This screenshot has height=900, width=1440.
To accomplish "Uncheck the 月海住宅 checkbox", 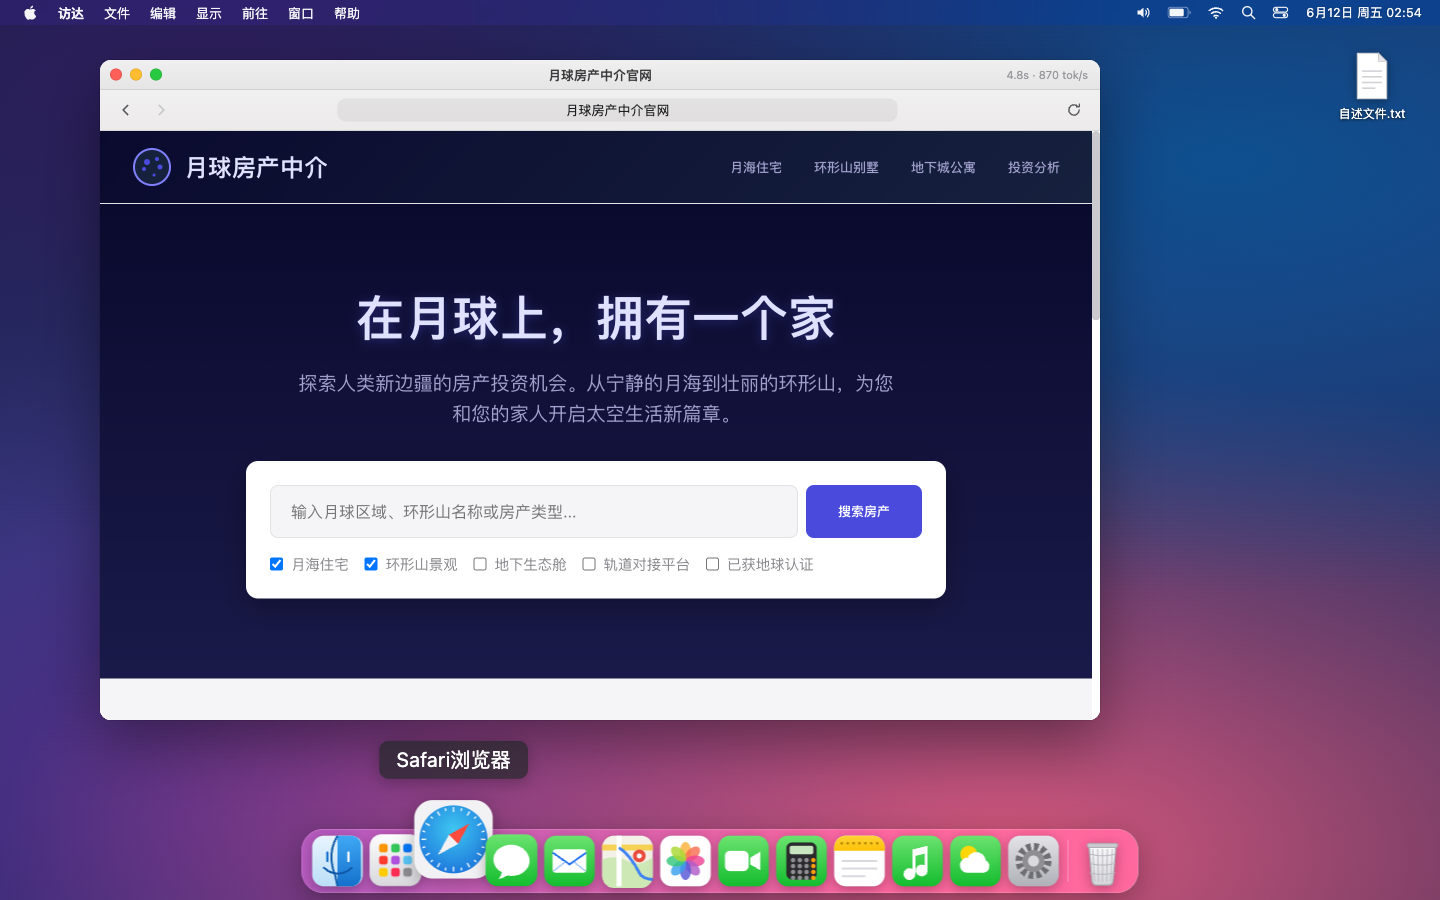I will [277, 564].
